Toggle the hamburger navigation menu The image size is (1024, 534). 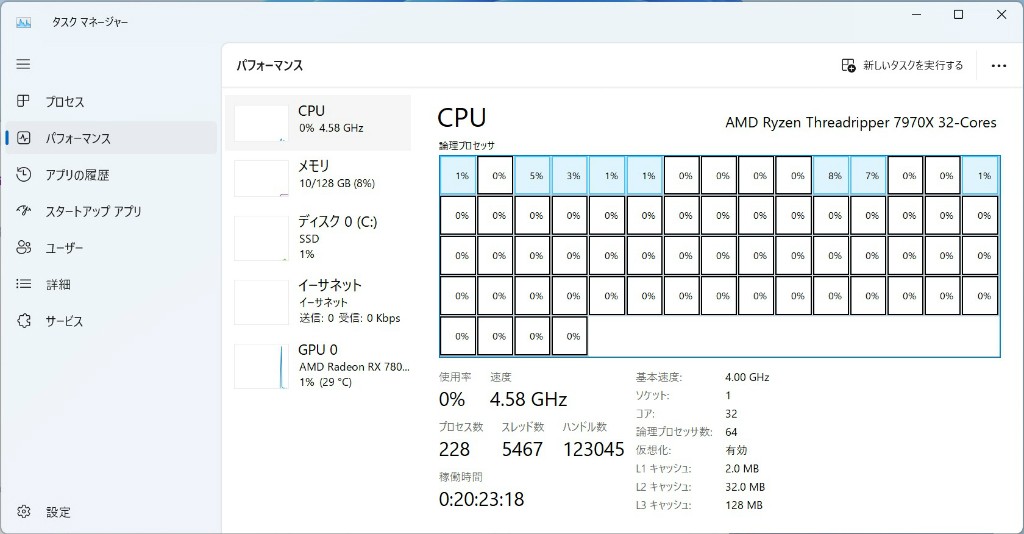tap(23, 64)
